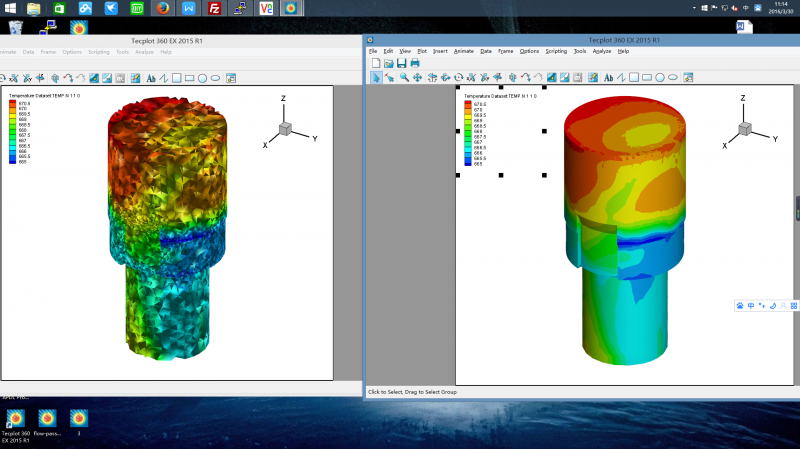Open the Plot menu in right window

coord(421,51)
